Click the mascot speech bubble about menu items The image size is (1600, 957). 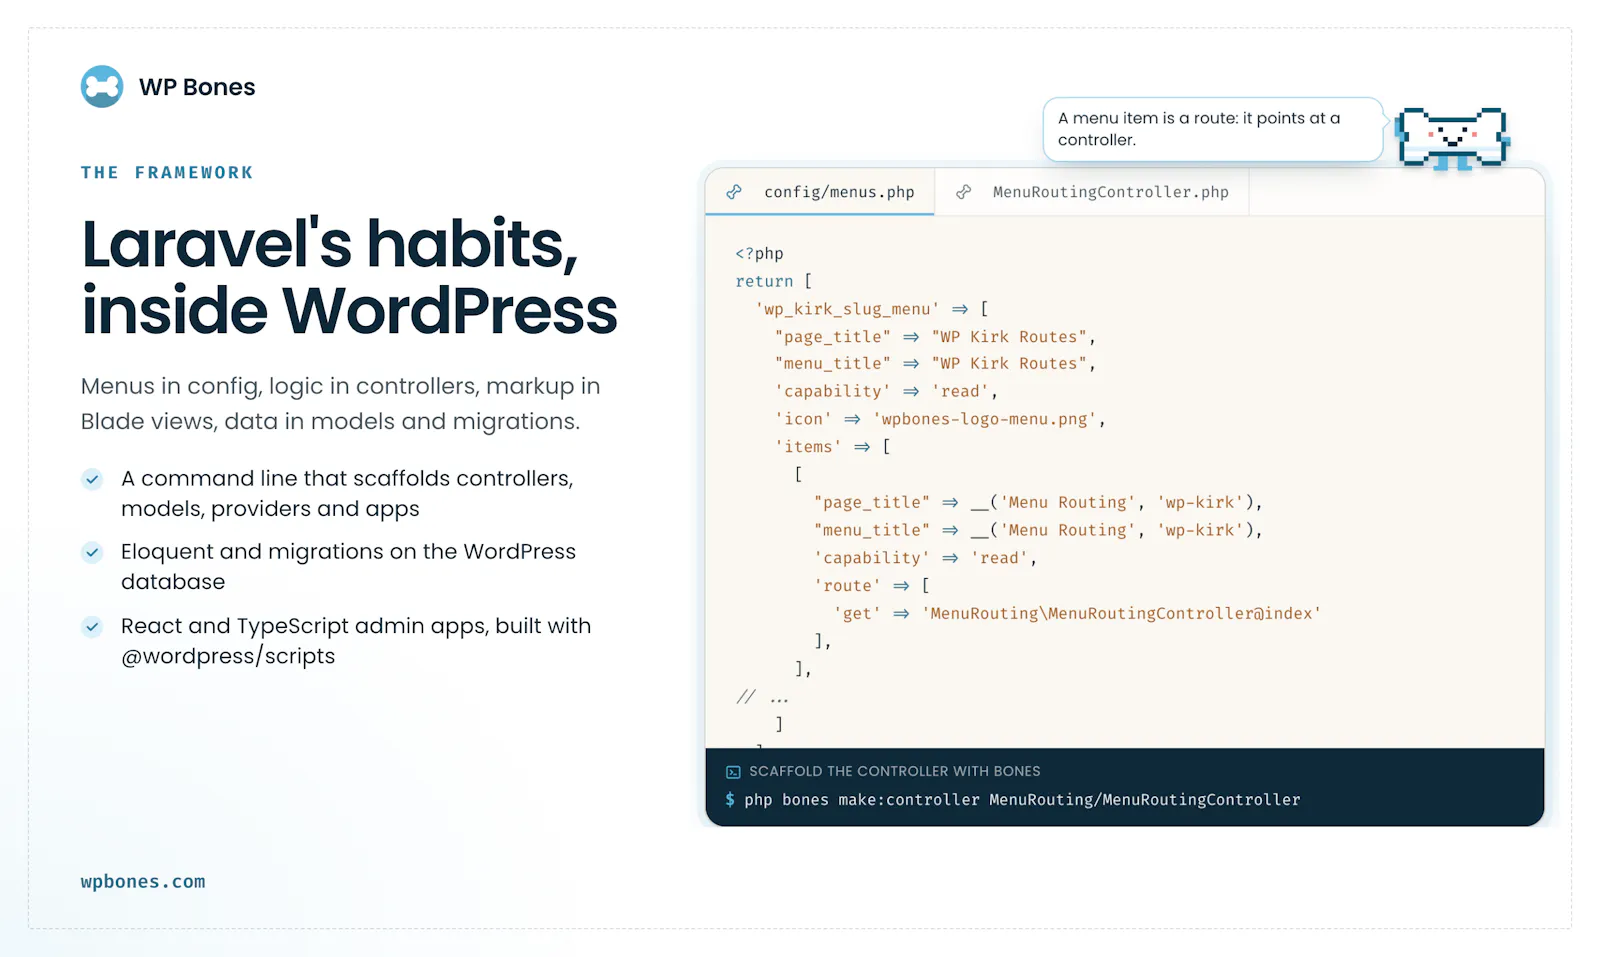[1213, 129]
